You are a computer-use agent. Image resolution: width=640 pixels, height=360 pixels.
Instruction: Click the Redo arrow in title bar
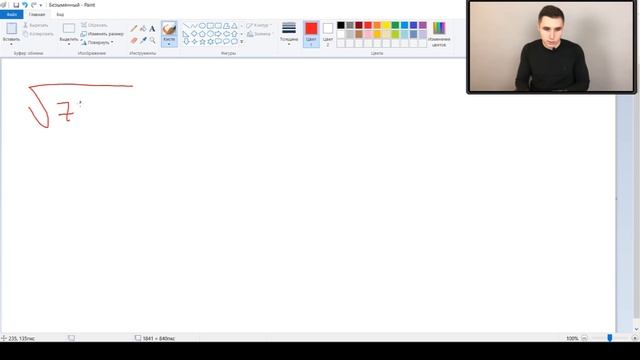pyautogui.click(x=34, y=5)
